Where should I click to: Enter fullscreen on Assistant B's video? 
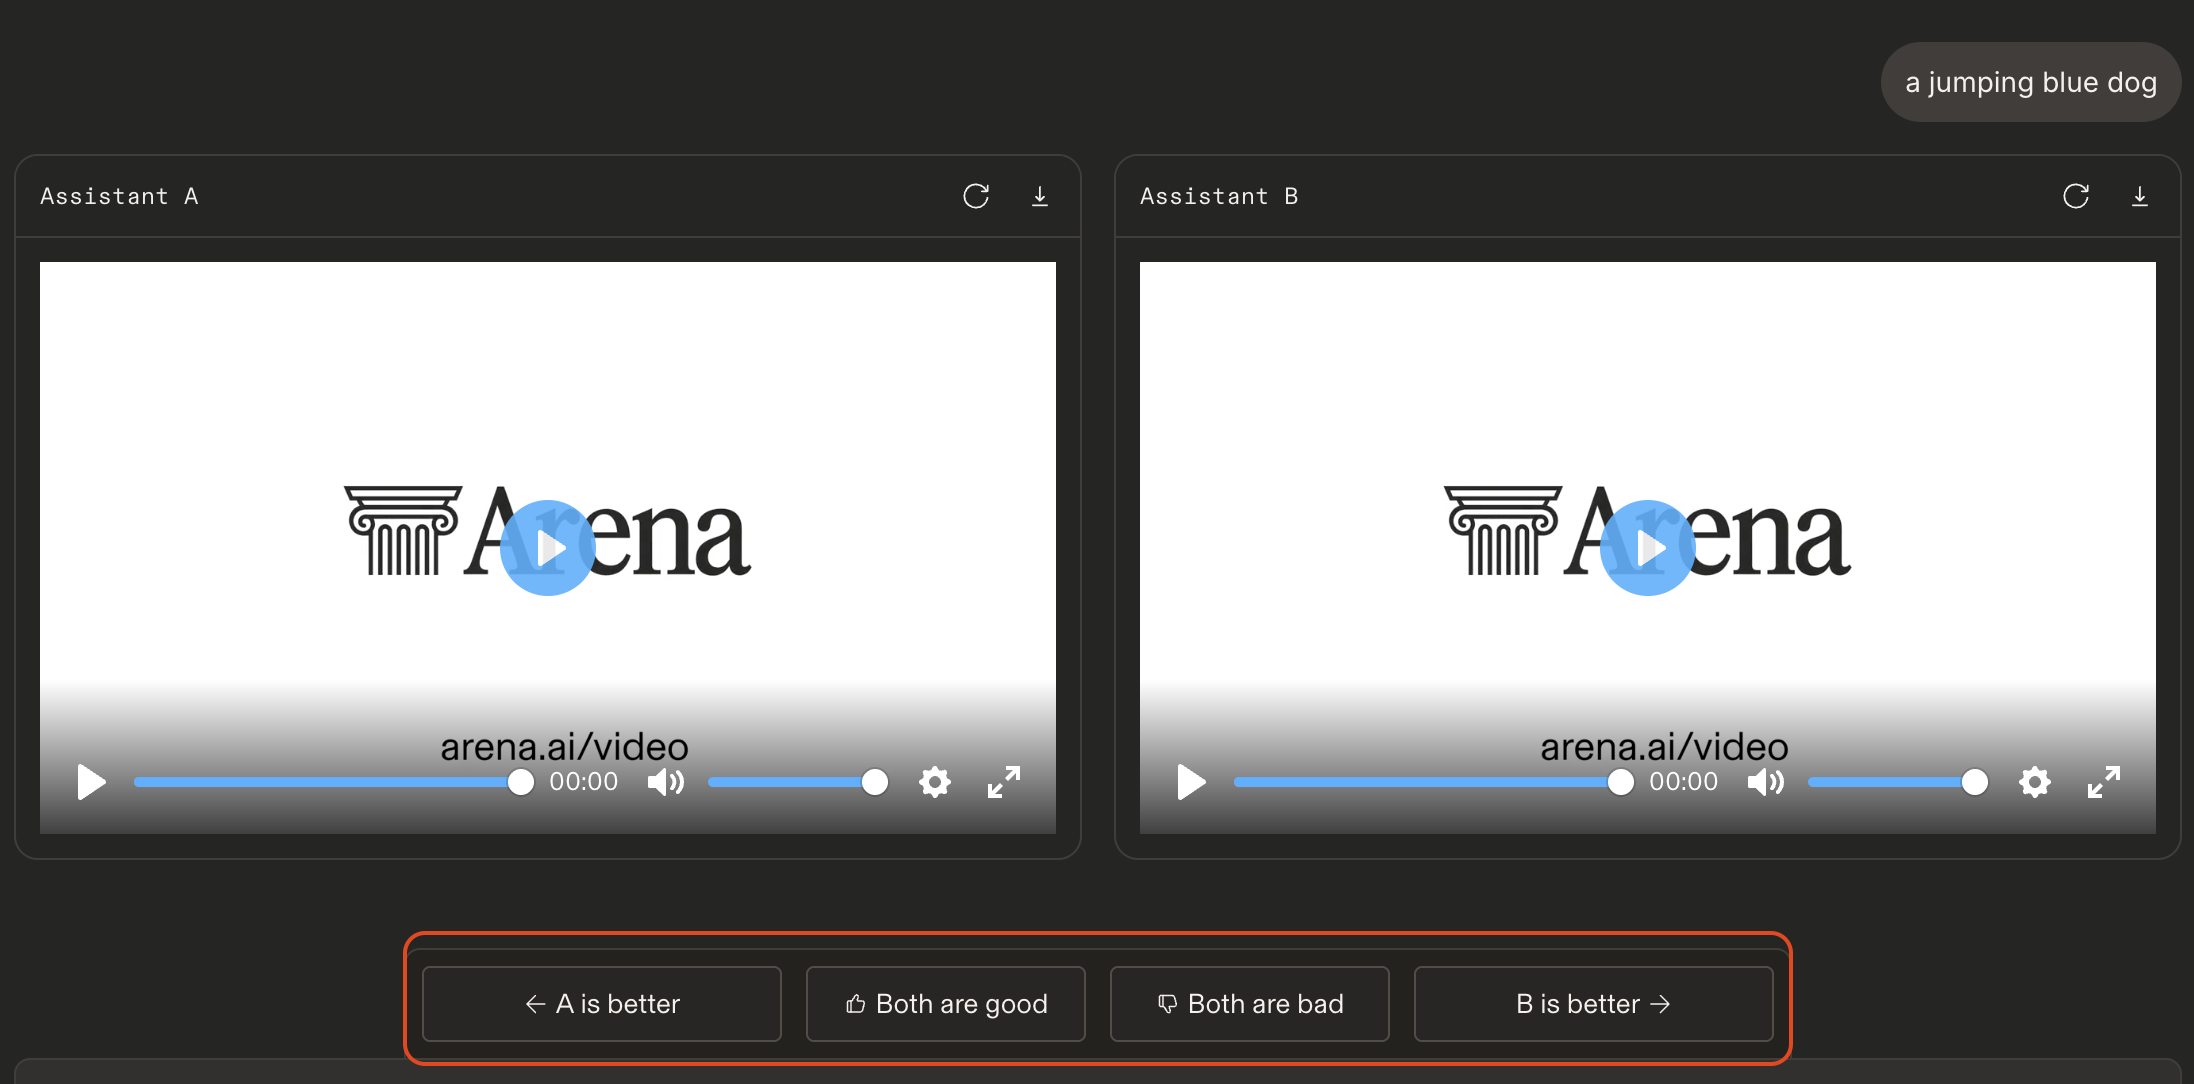2104,782
